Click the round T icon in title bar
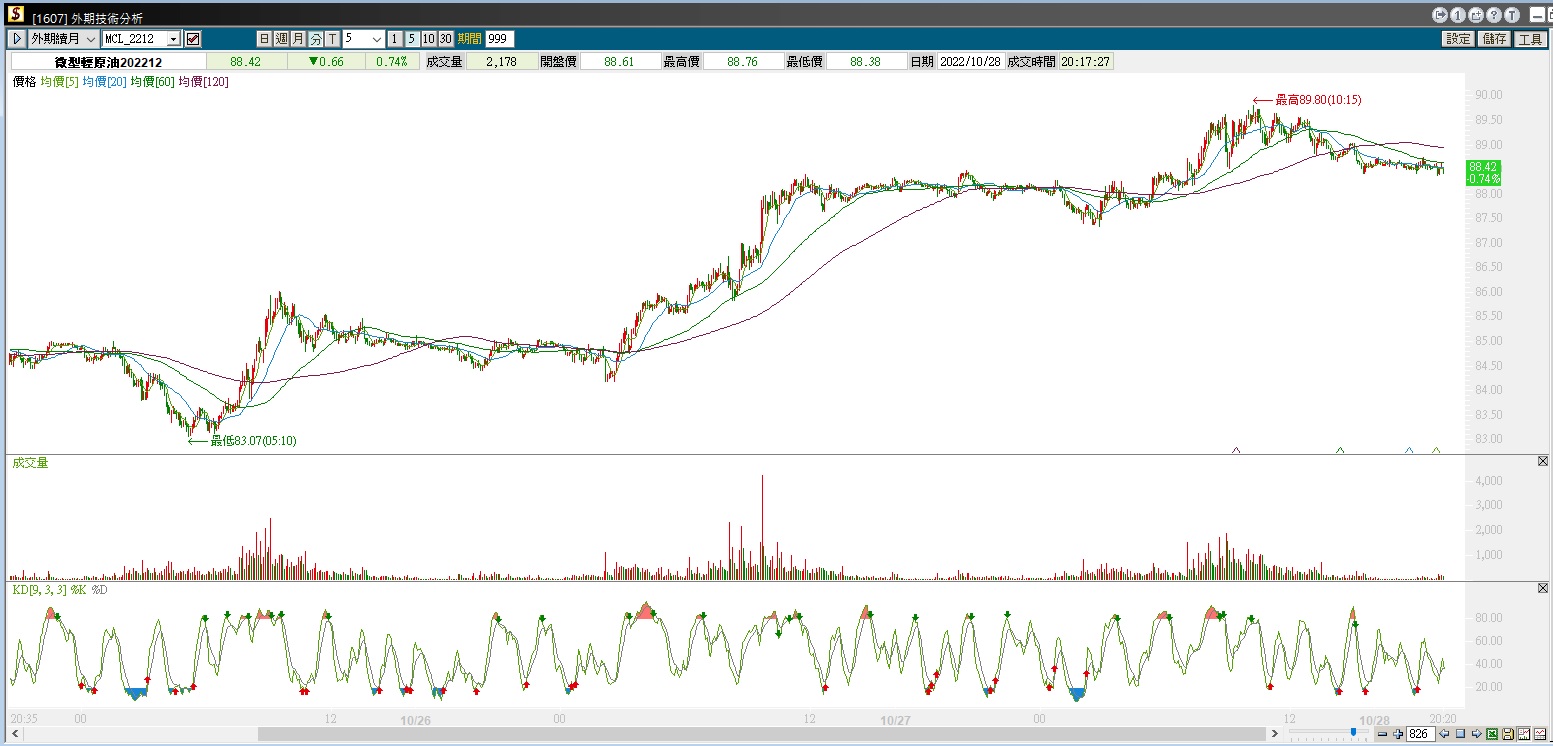Screen dimensions: 1553x746 (x=1511, y=15)
